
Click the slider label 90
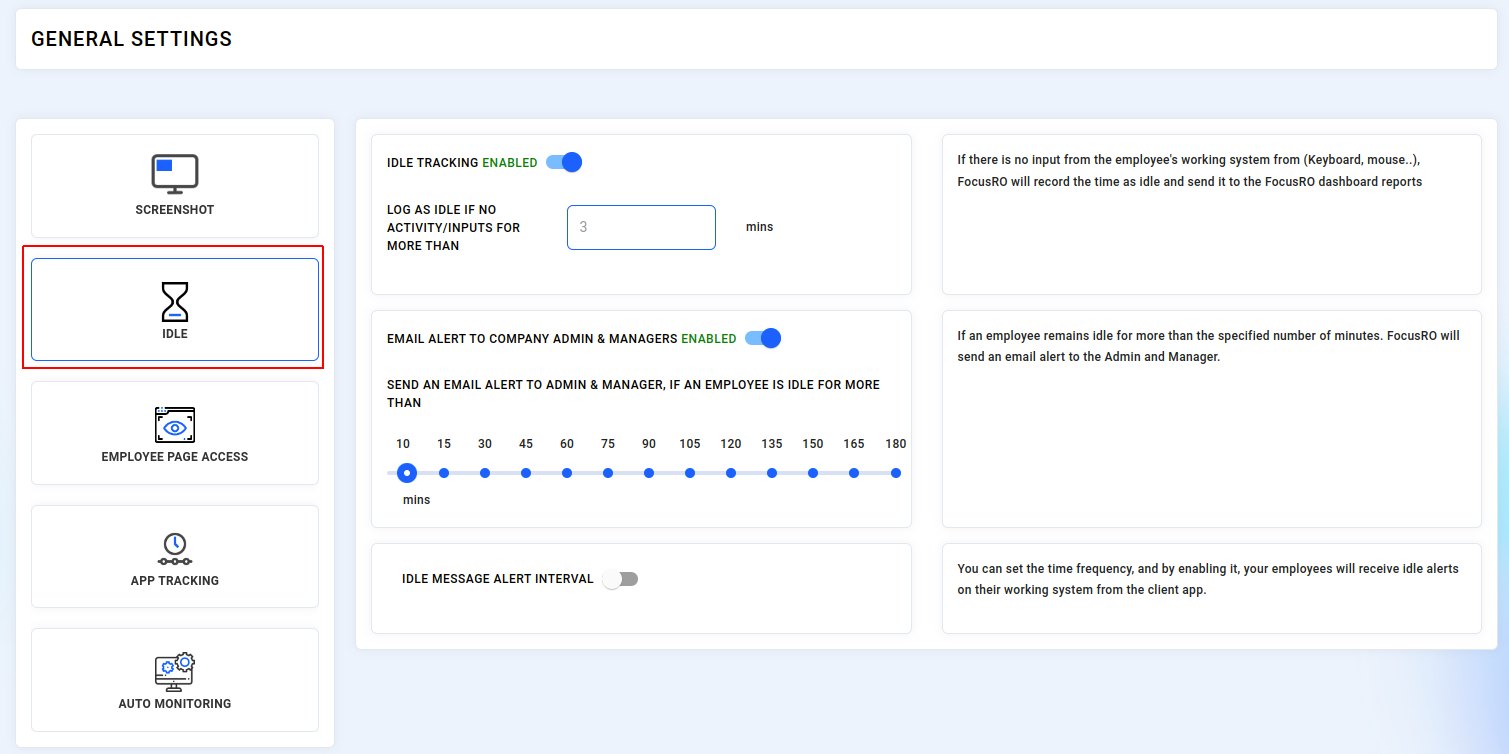pos(649,444)
